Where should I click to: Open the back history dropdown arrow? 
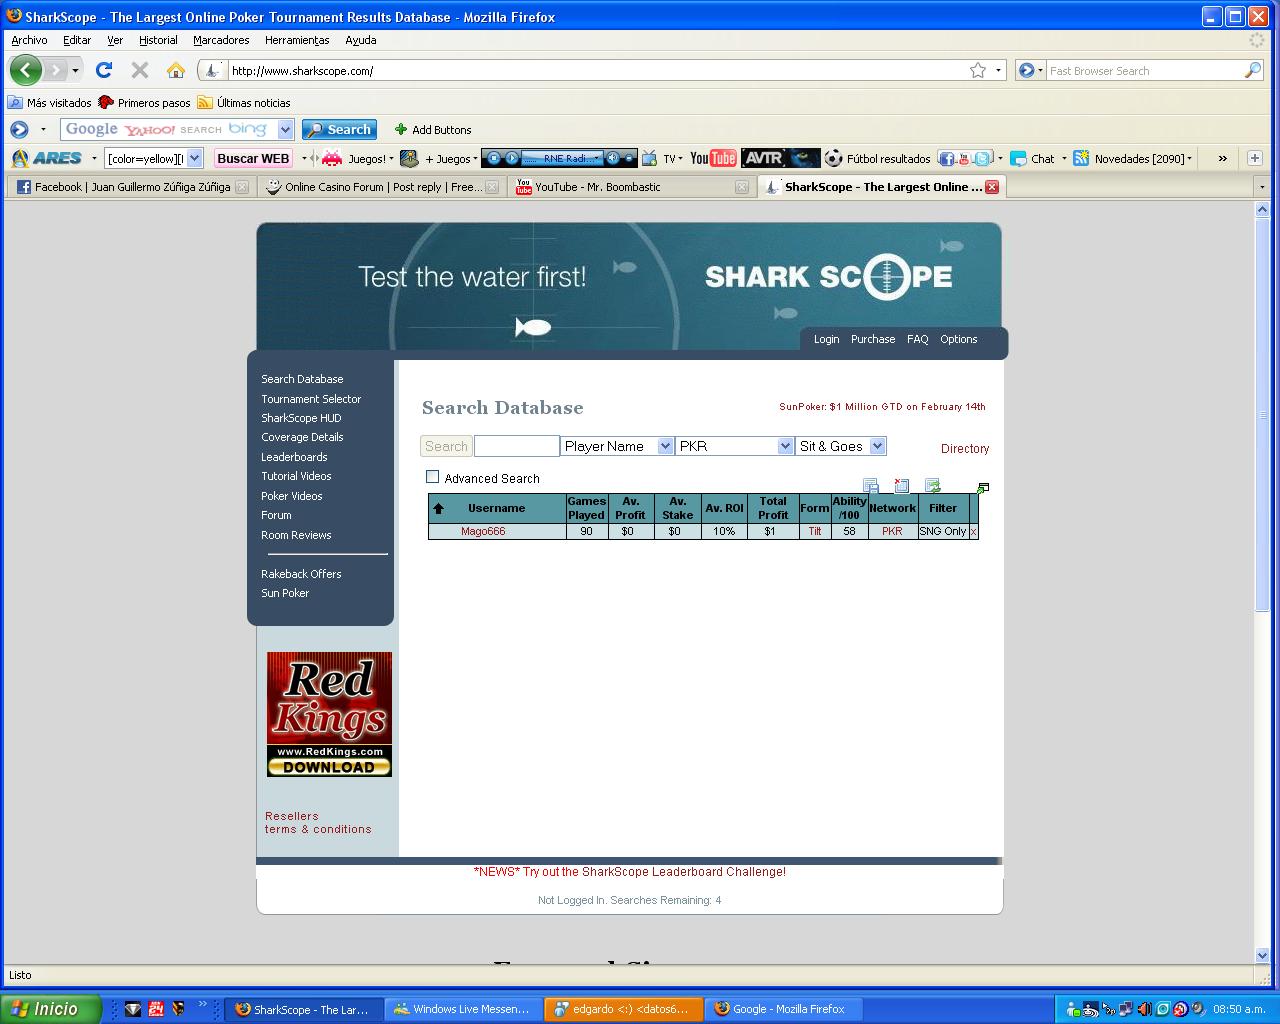(x=75, y=71)
